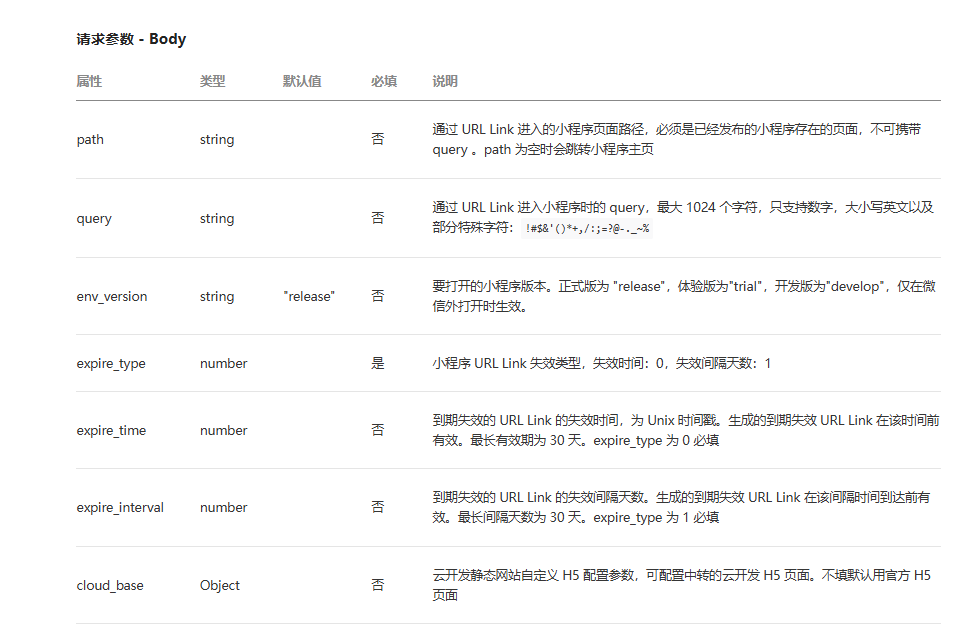Select the 'expire_time' attribute cell
This screenshot has height=630, width=980.
(111, 431)
